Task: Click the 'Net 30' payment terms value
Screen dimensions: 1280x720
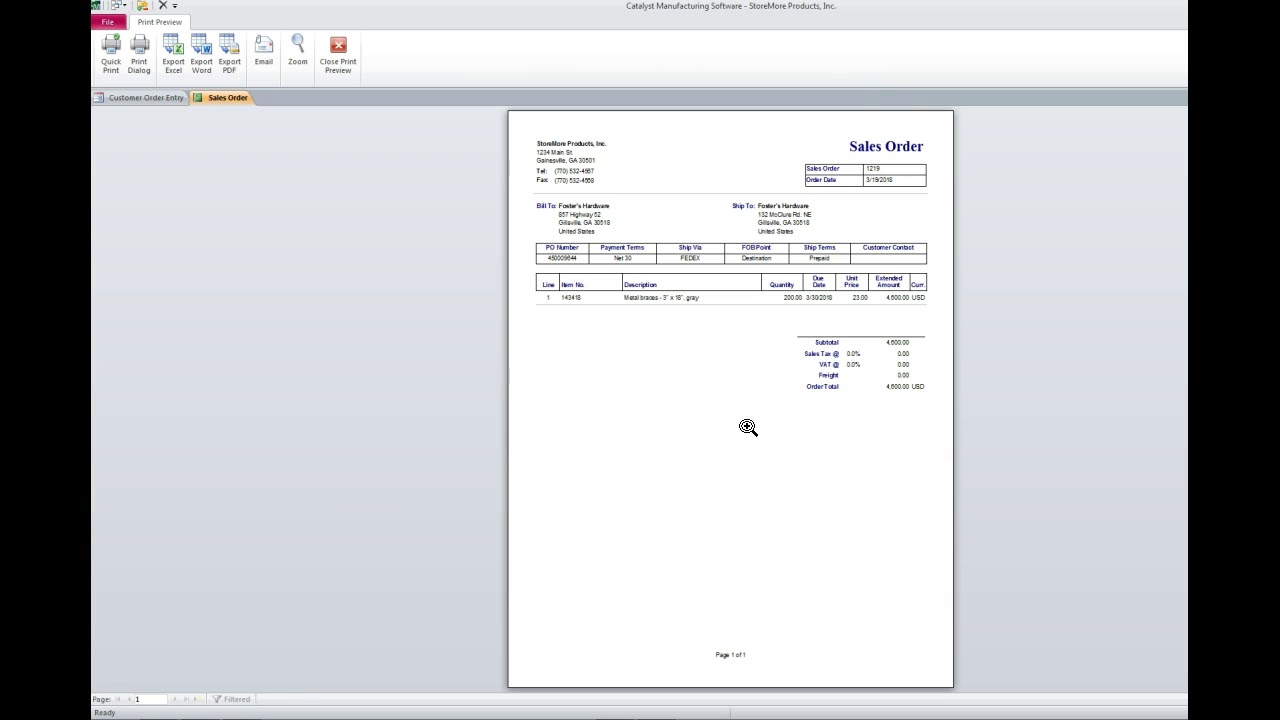Action: (622, 258)
